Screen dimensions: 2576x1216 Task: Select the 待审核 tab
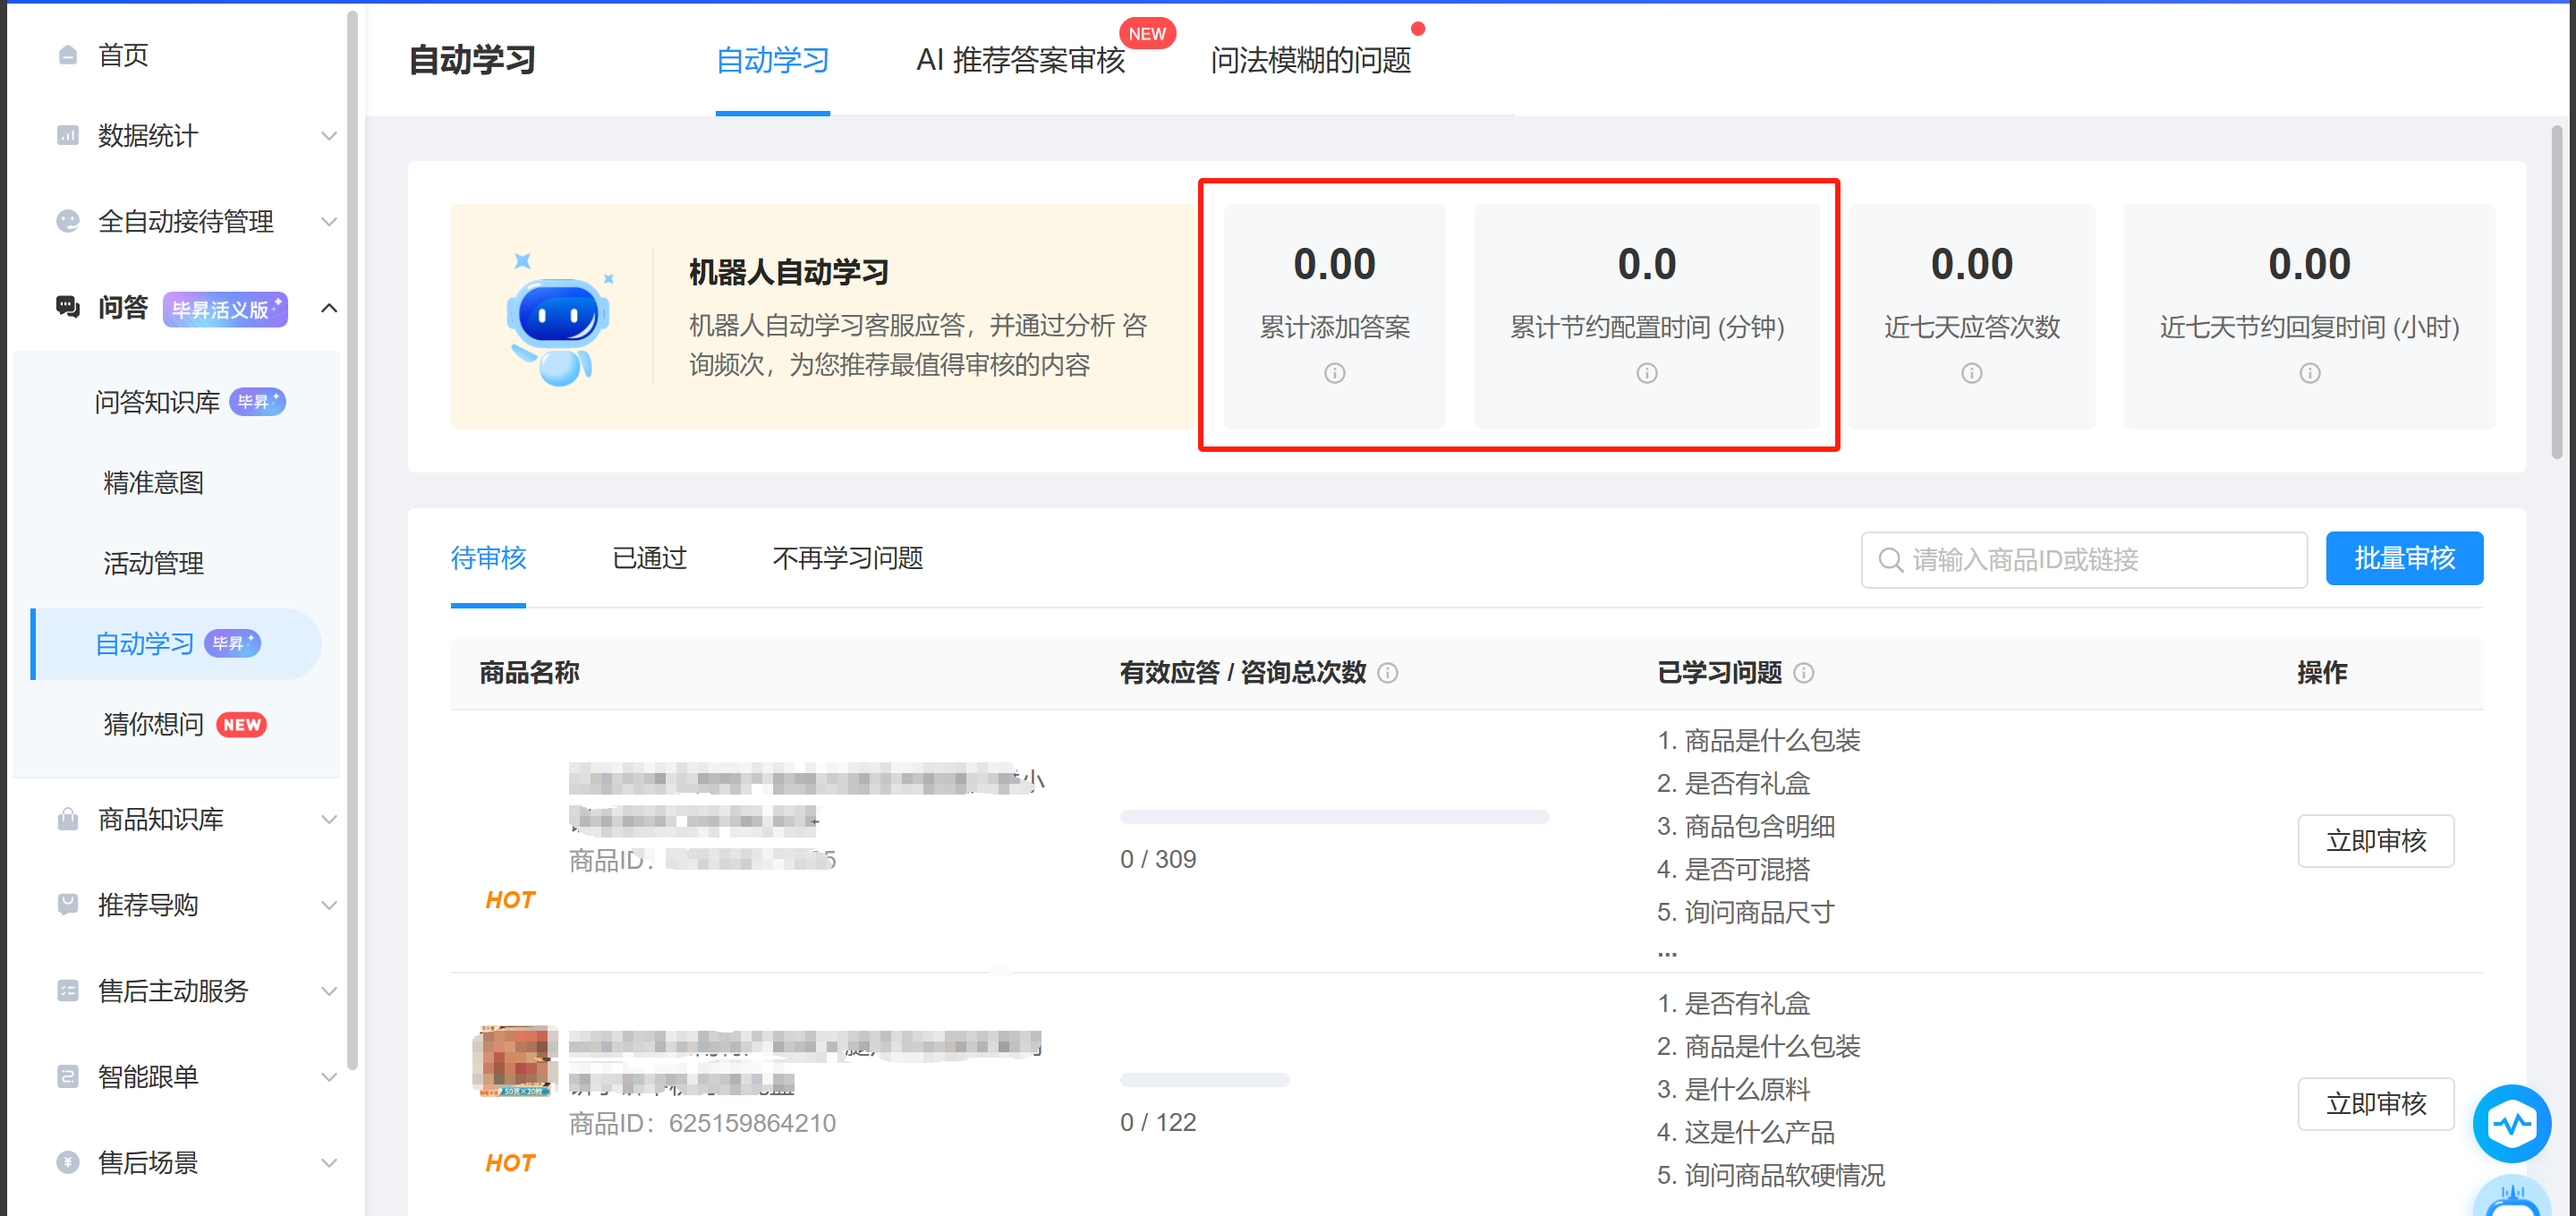488,558
